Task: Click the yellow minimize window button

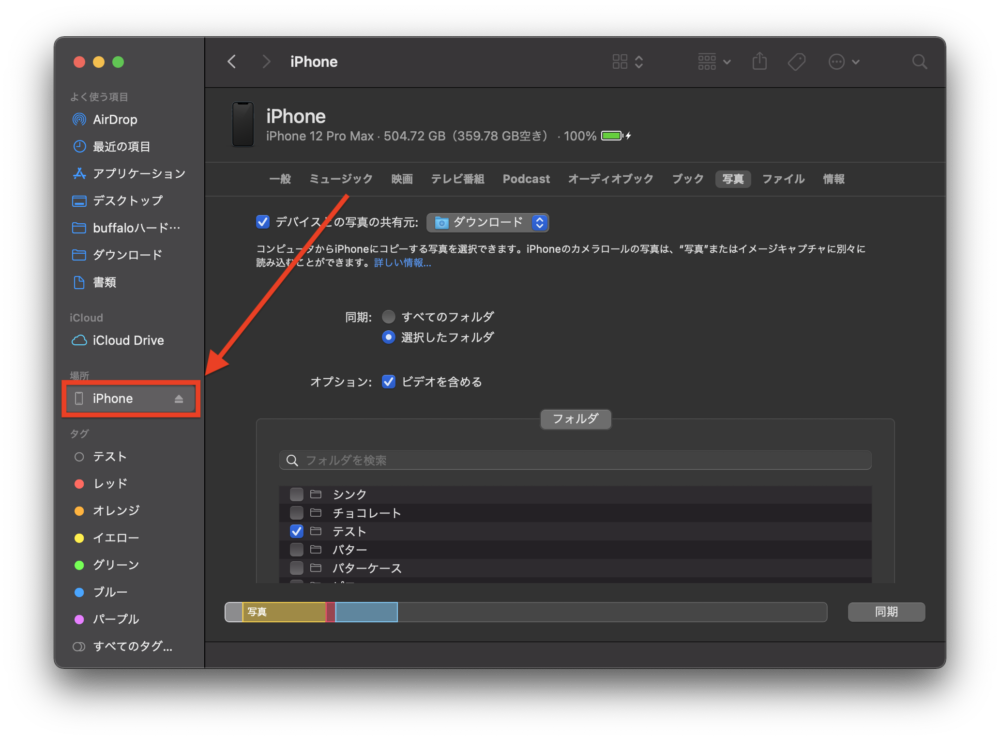Action: pyautogui.click(x=99, y=62)
